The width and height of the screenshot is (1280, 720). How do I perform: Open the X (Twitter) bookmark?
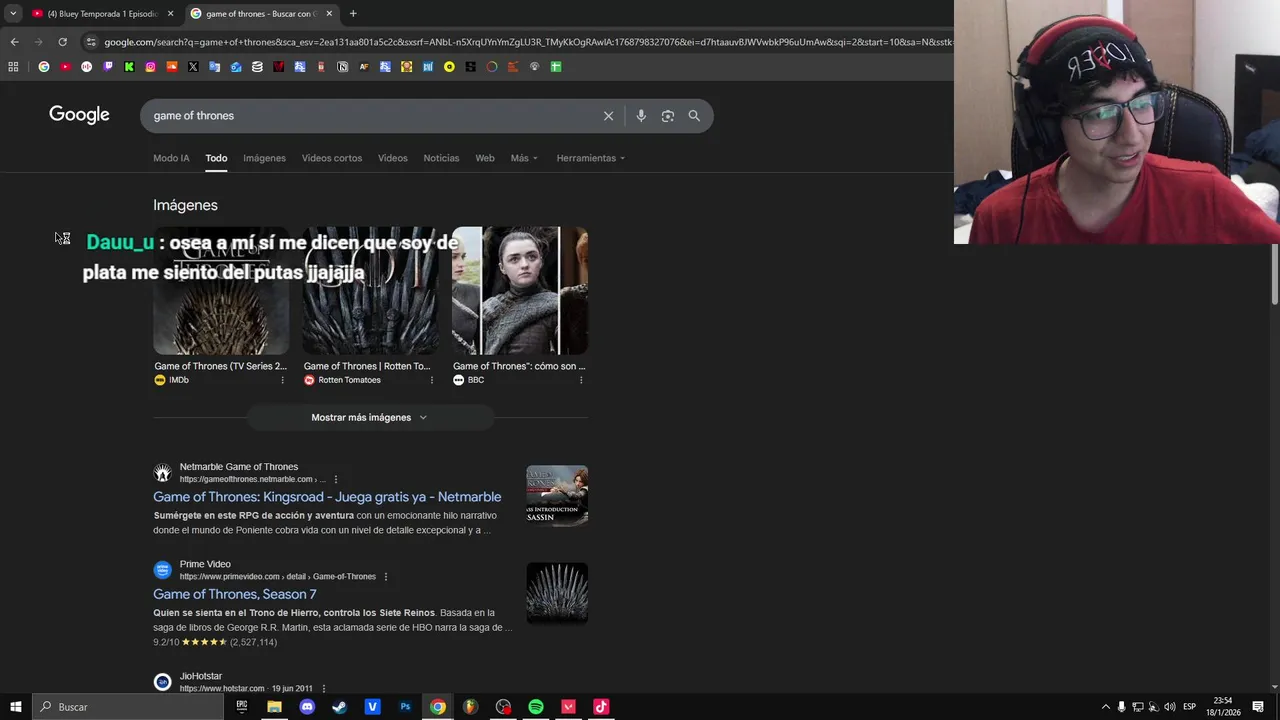coord(193,67)
